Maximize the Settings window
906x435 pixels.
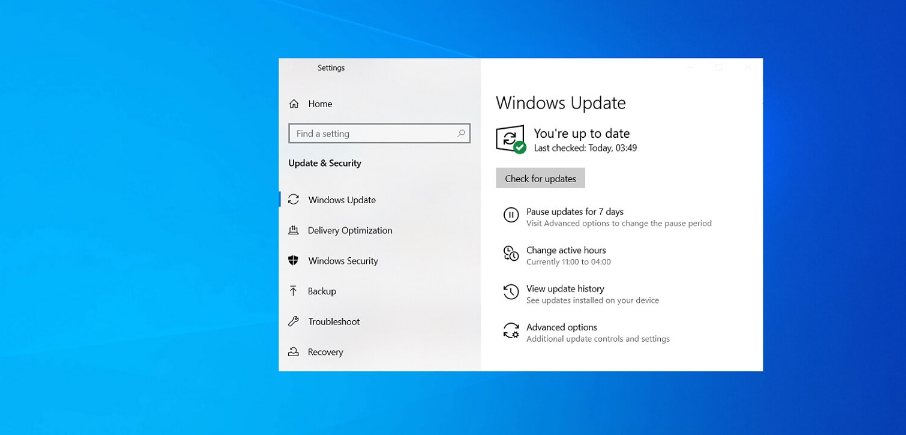coord(719,68)
